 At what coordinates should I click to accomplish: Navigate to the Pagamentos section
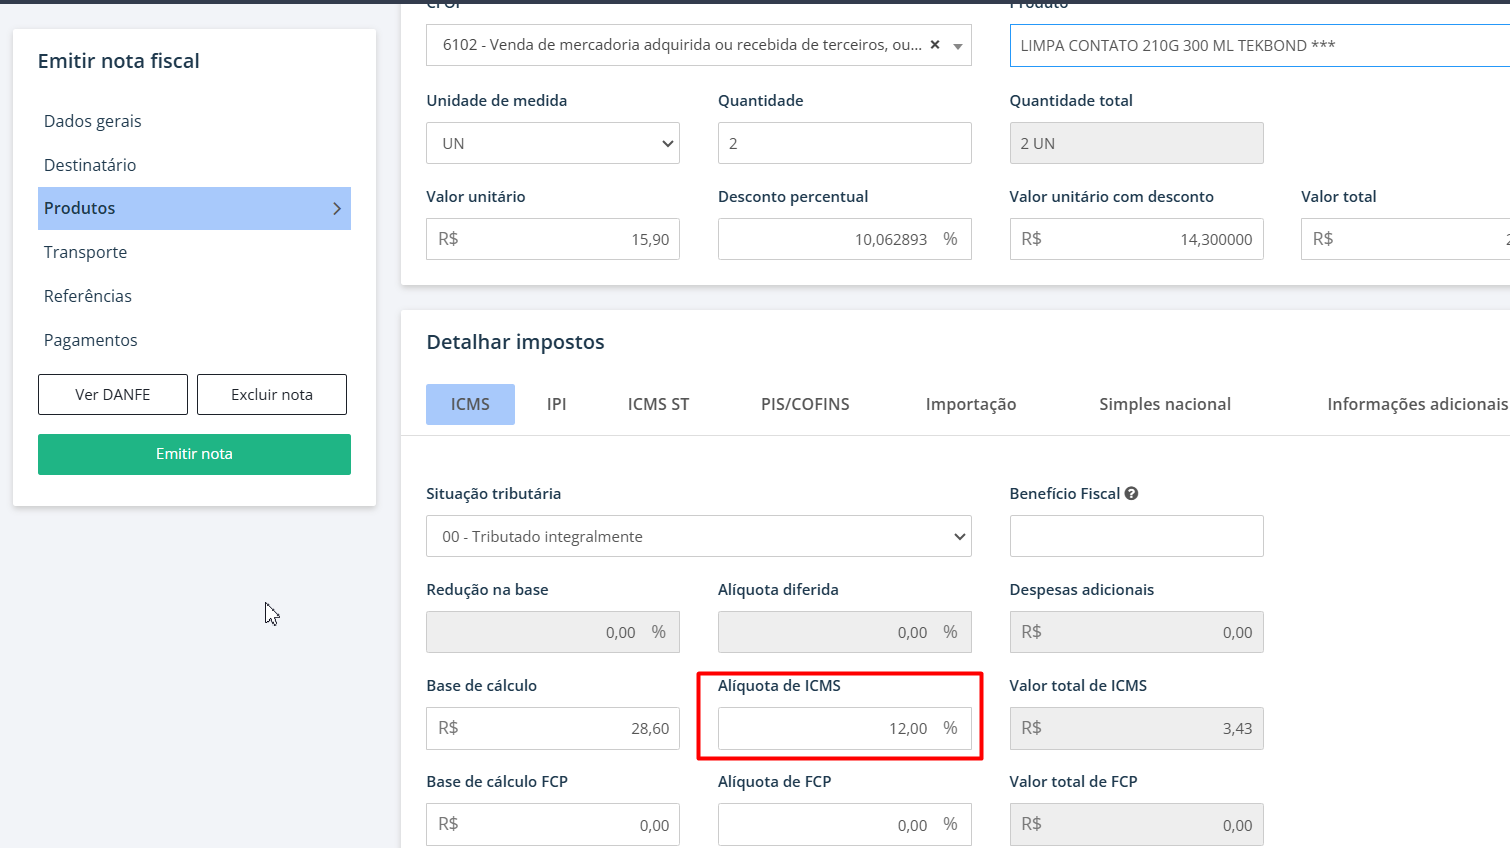(91, 340)
